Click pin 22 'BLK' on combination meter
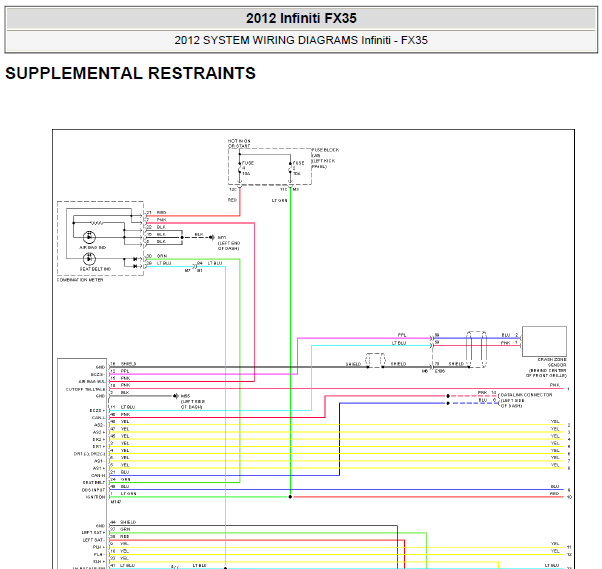The height and width of the screenshot is (569, 602). (x=156, y=227)
